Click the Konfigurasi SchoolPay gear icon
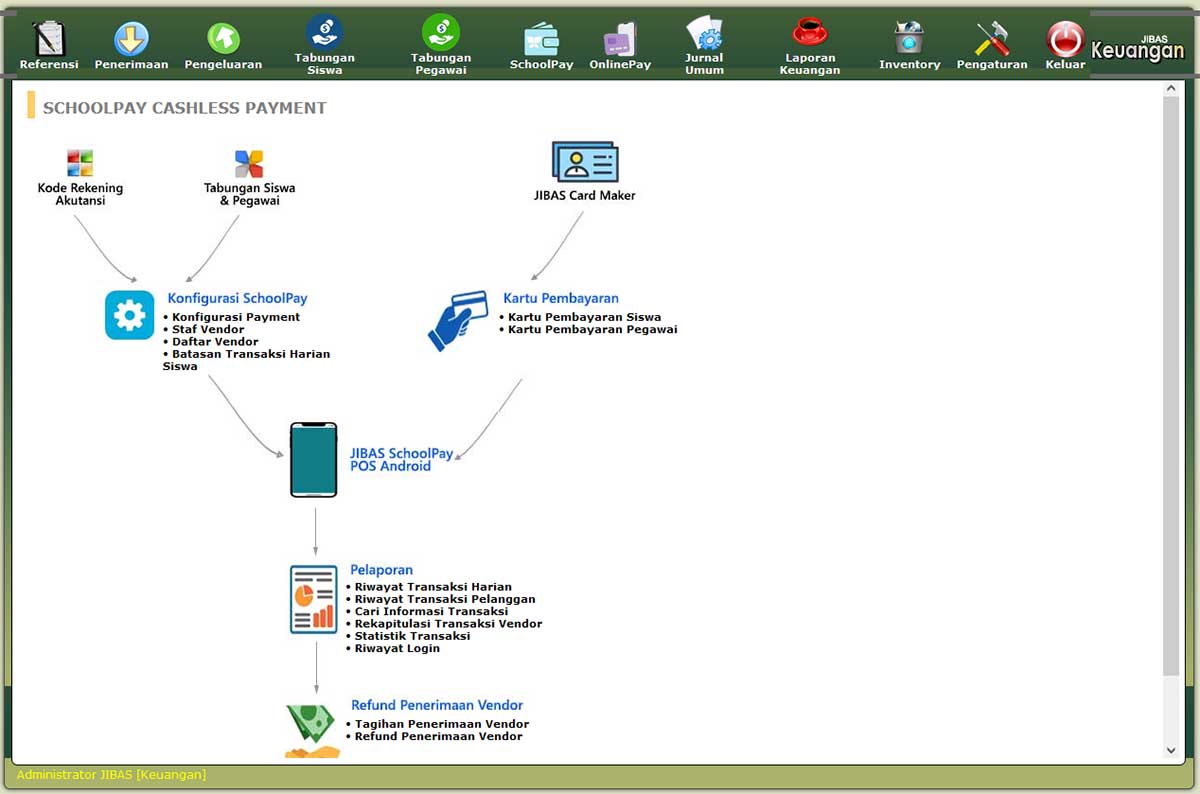The height and width of the screenshot is (794, 1200). [130, 315]
